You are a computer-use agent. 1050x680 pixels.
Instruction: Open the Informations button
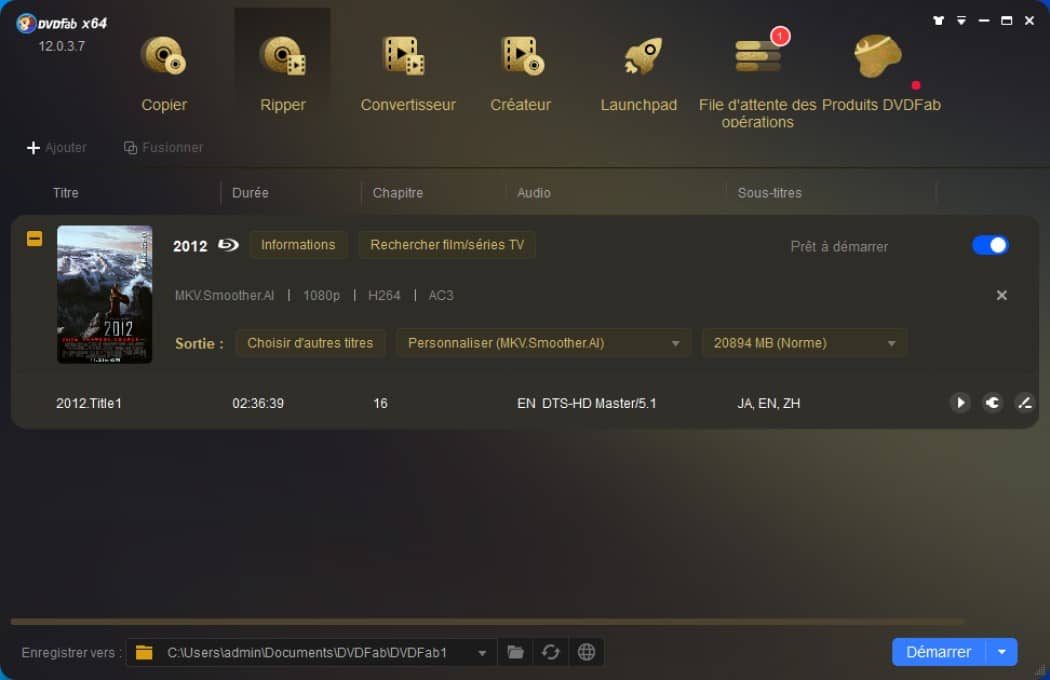point(298,245)
